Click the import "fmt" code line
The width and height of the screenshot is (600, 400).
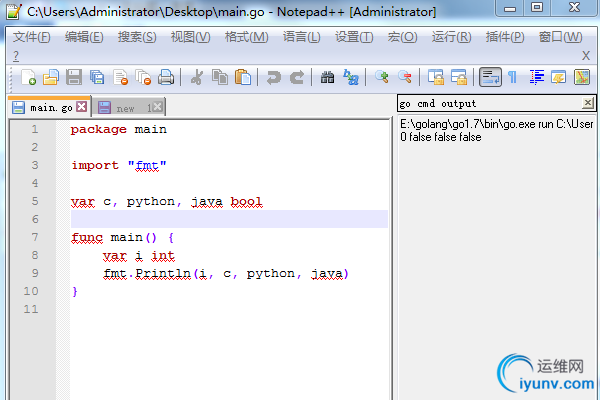(119, 165)
